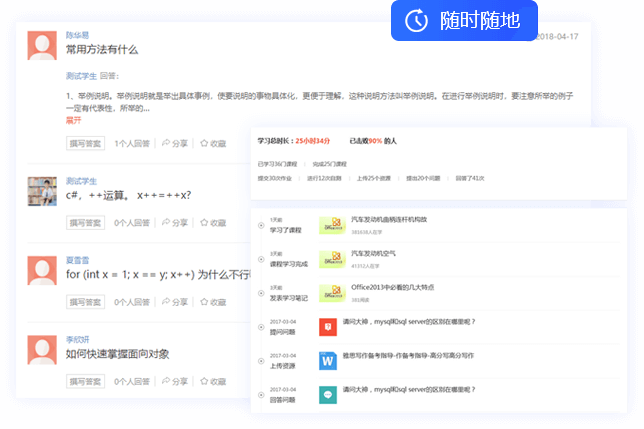Click the star 收藏 icon for c# question
This screenshot has width=644, height=429.
point(204,223)
